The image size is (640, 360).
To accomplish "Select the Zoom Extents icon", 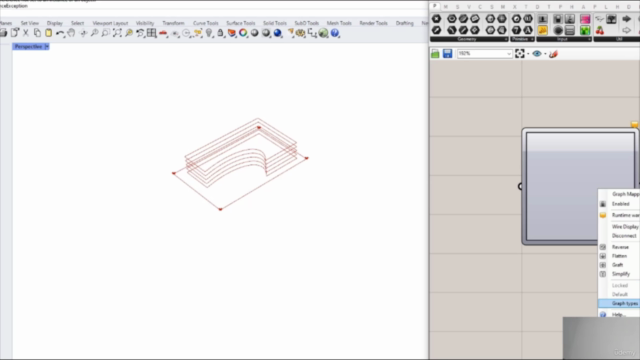I will [x=117, y=33].
